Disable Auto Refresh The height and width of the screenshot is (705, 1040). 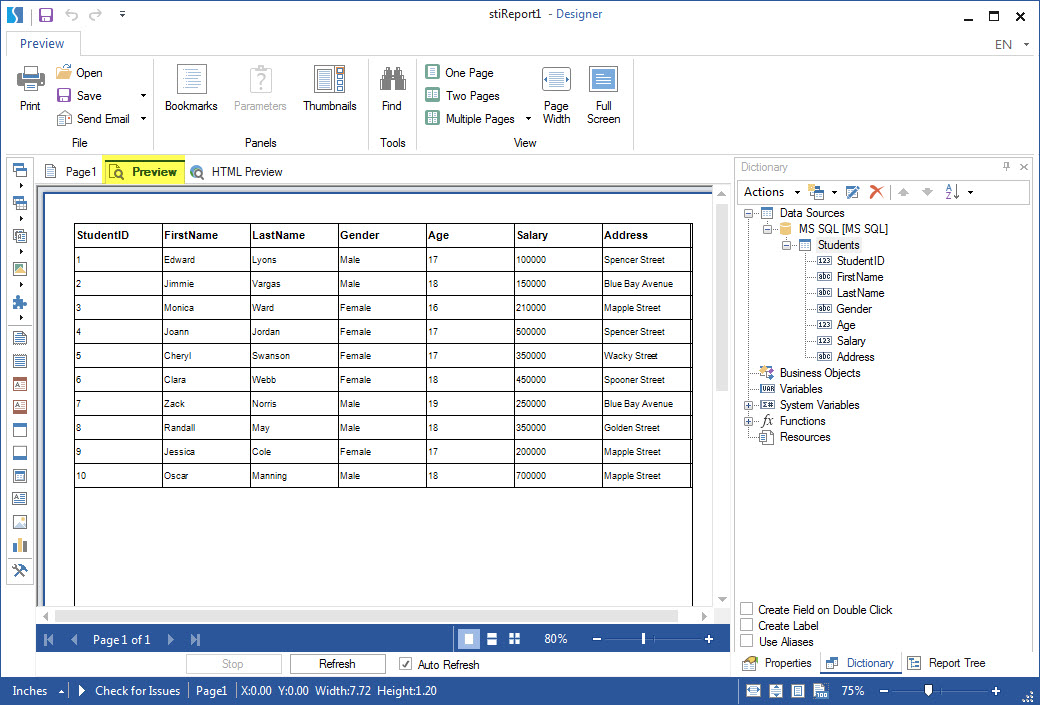pyautogui.click(x=405, y=664)
